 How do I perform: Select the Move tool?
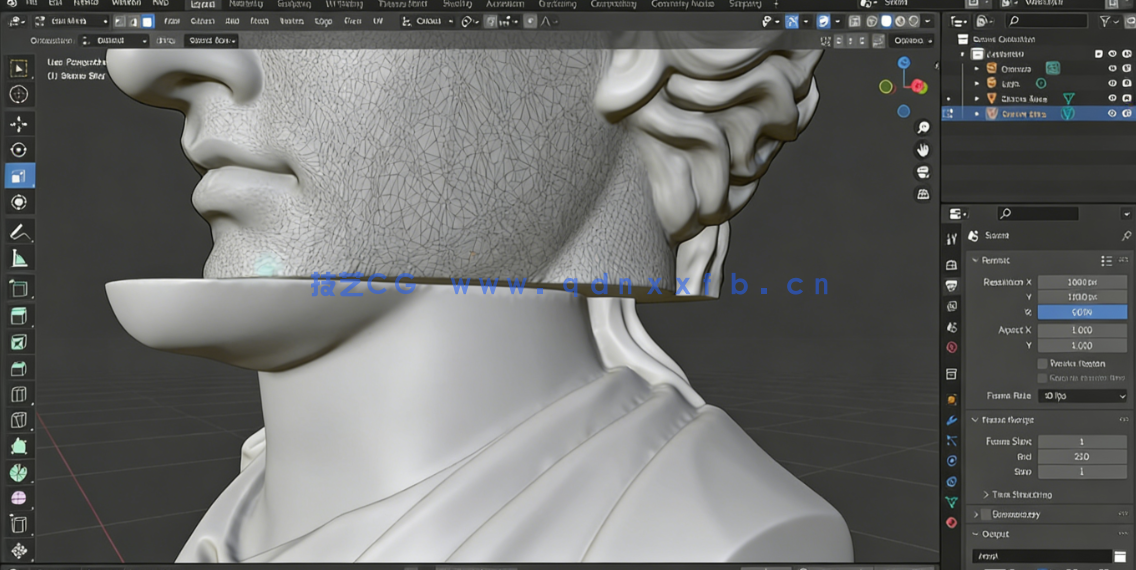pyautogui.click(x=19, y=124)
